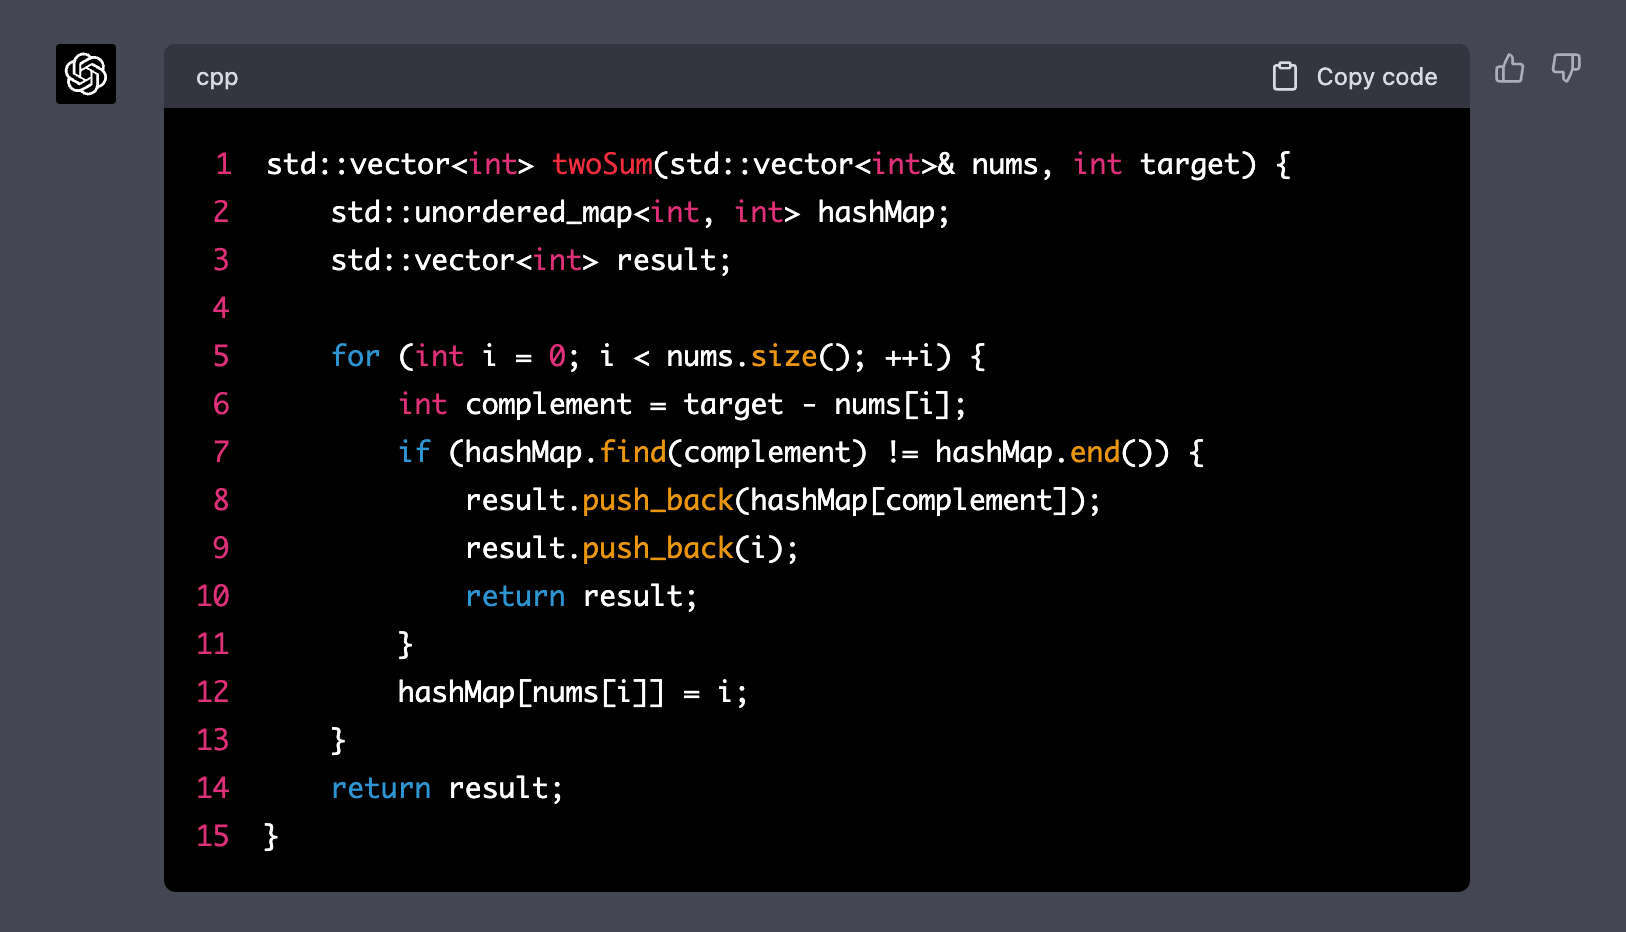This screenshot has width=1626, height=932.
Task: Click line number 15
Action: [x=212, y=836]
